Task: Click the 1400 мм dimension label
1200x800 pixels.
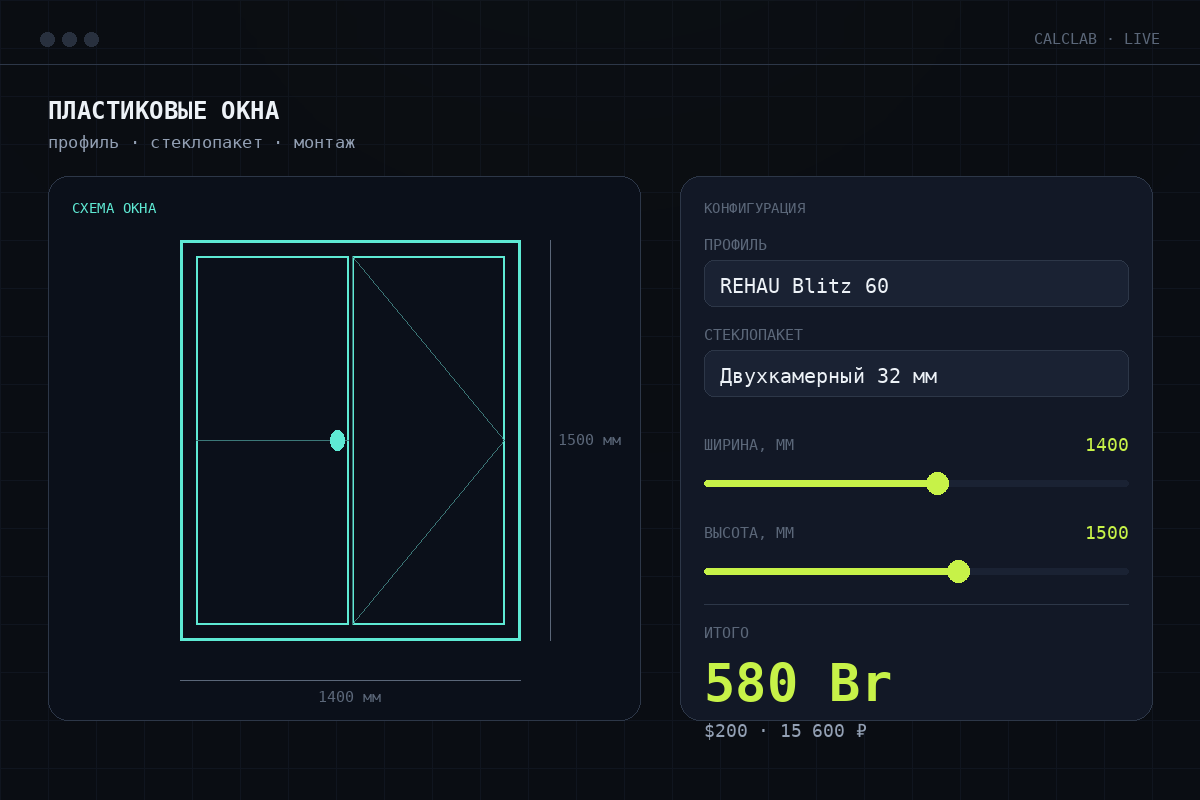Action: coord(349,697)
